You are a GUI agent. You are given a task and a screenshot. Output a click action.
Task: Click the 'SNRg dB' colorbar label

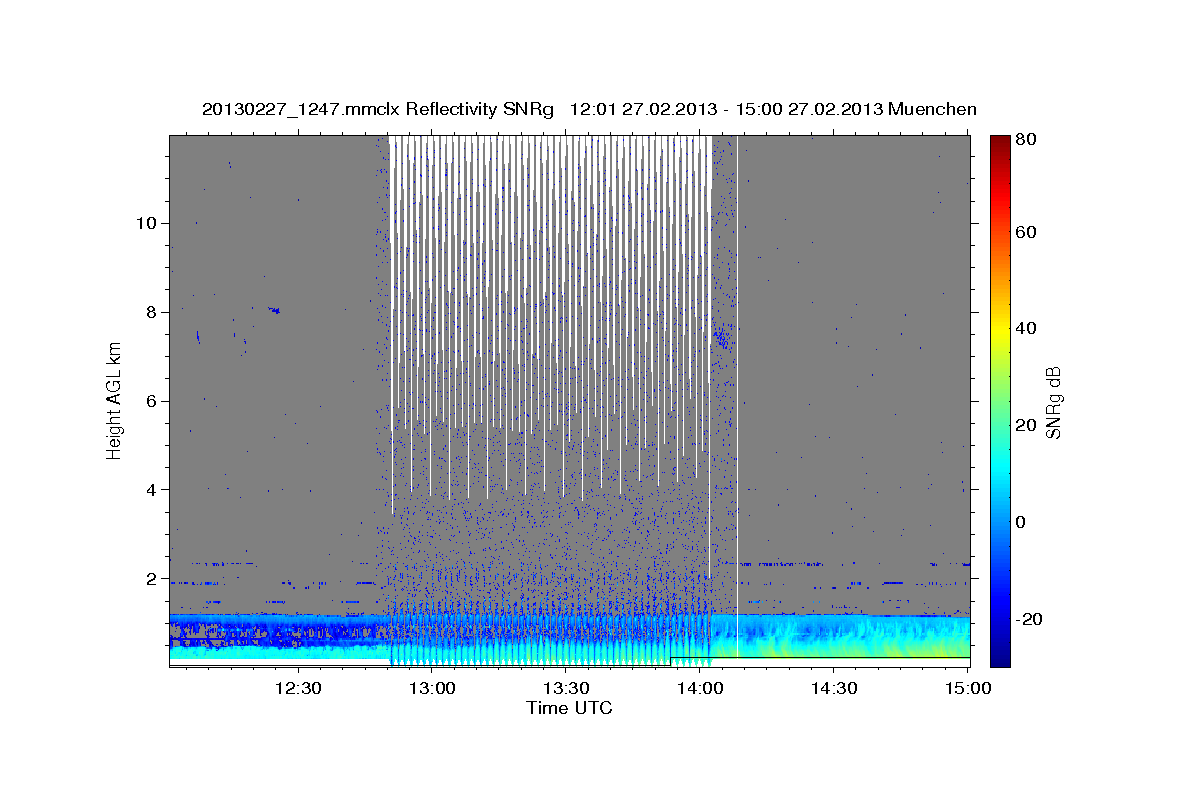(x=1053, y=402)
